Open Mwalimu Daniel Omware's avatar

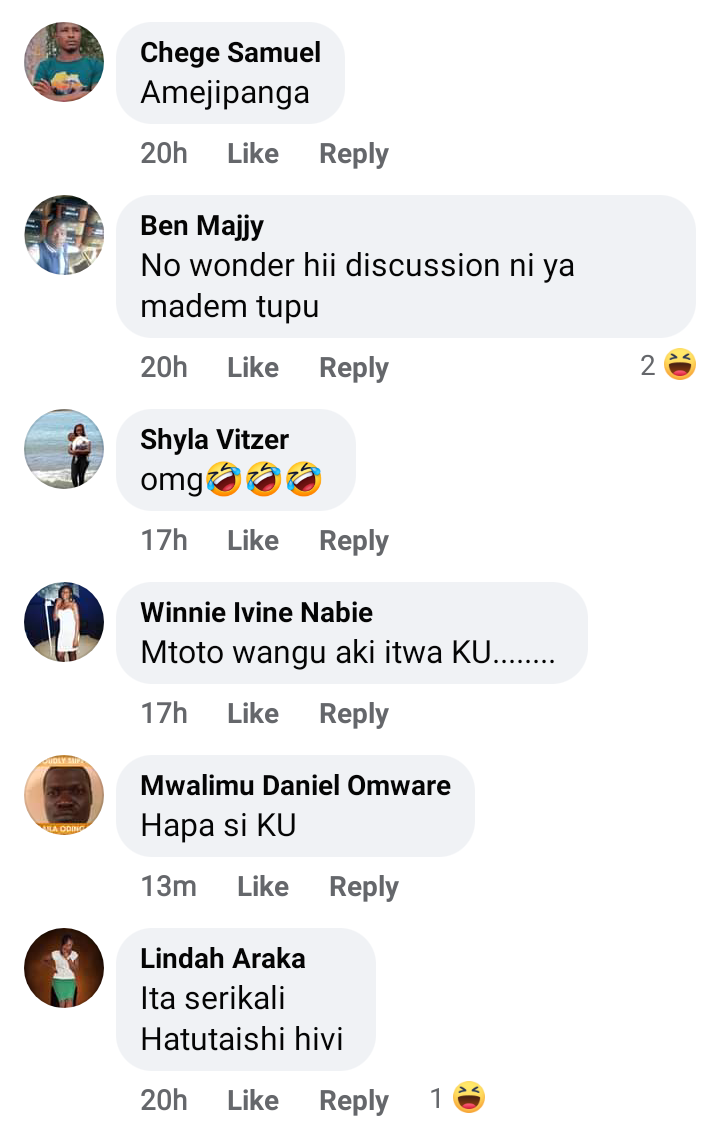64,795
